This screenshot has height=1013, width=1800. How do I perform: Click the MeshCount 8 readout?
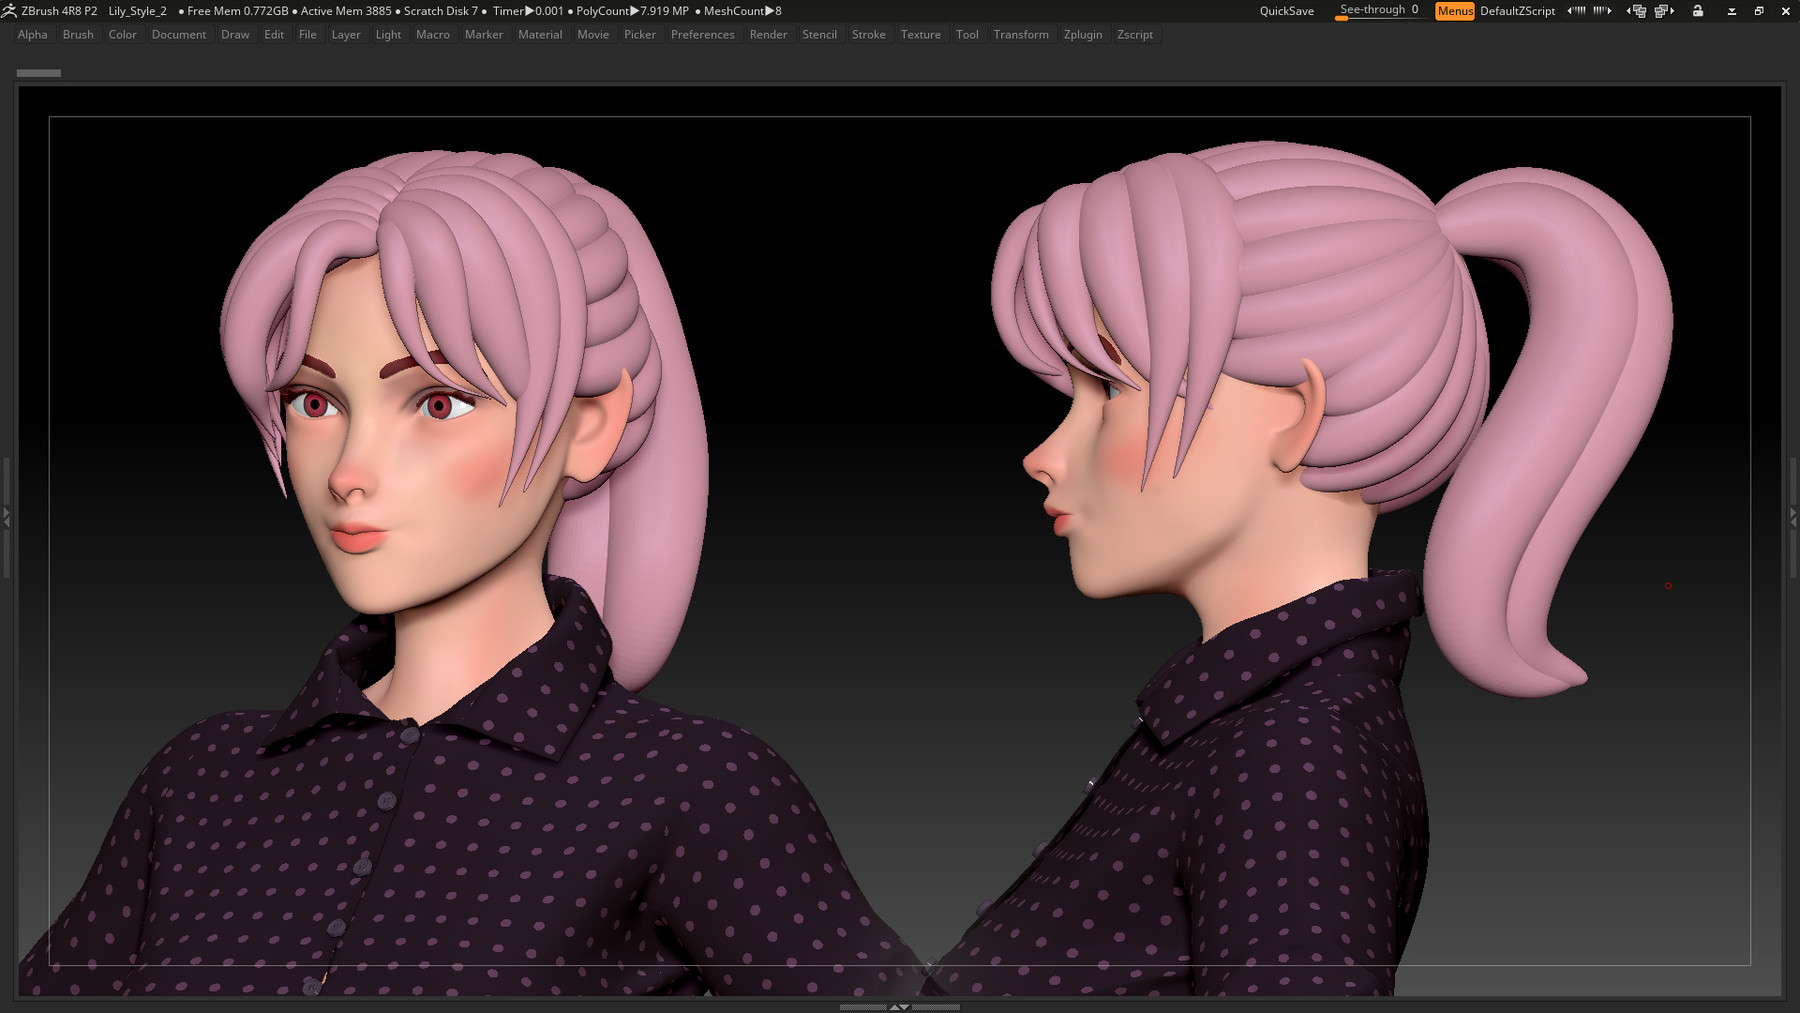pyautogui.click(x=743, y=11)
